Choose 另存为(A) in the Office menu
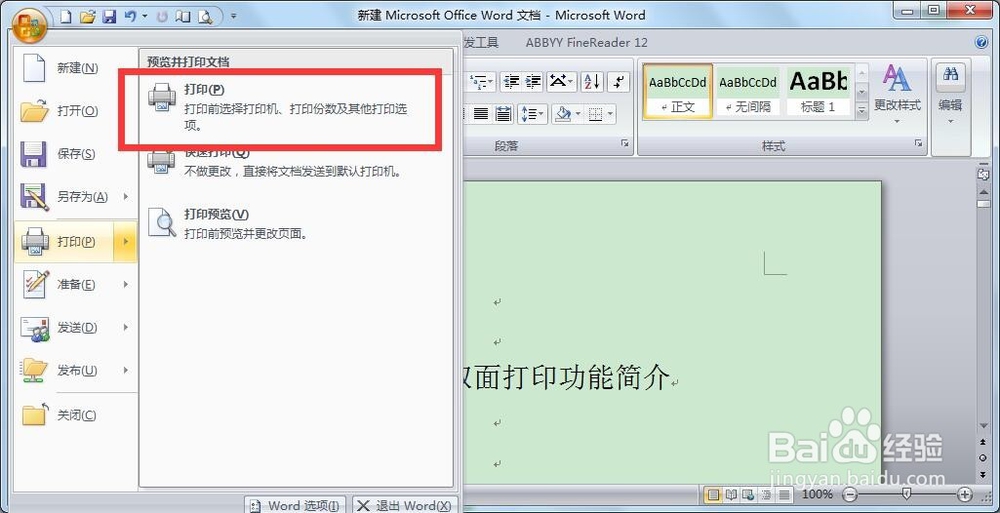The image size is (1000, 513). click(64, 197)
